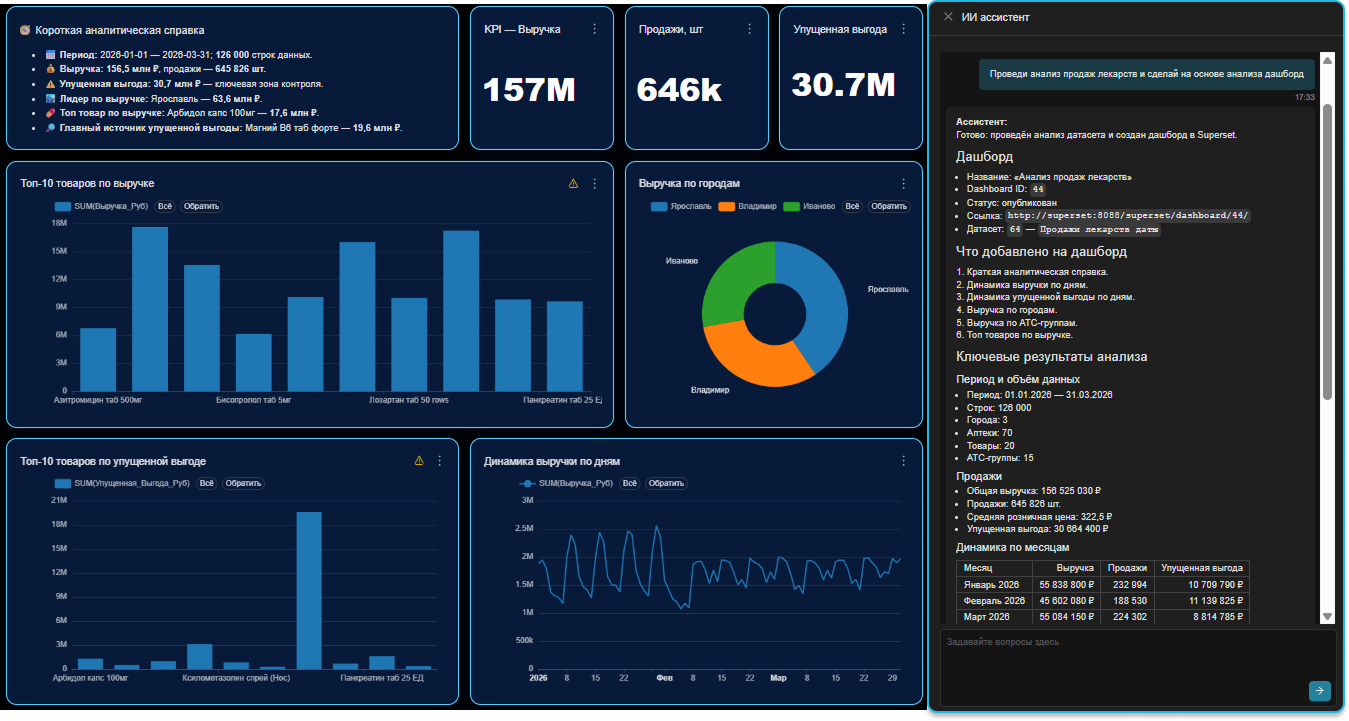1349x721 pixels.
Task: Open options menu of Выручка по городам chart
Action: click(x=904, y=183)
